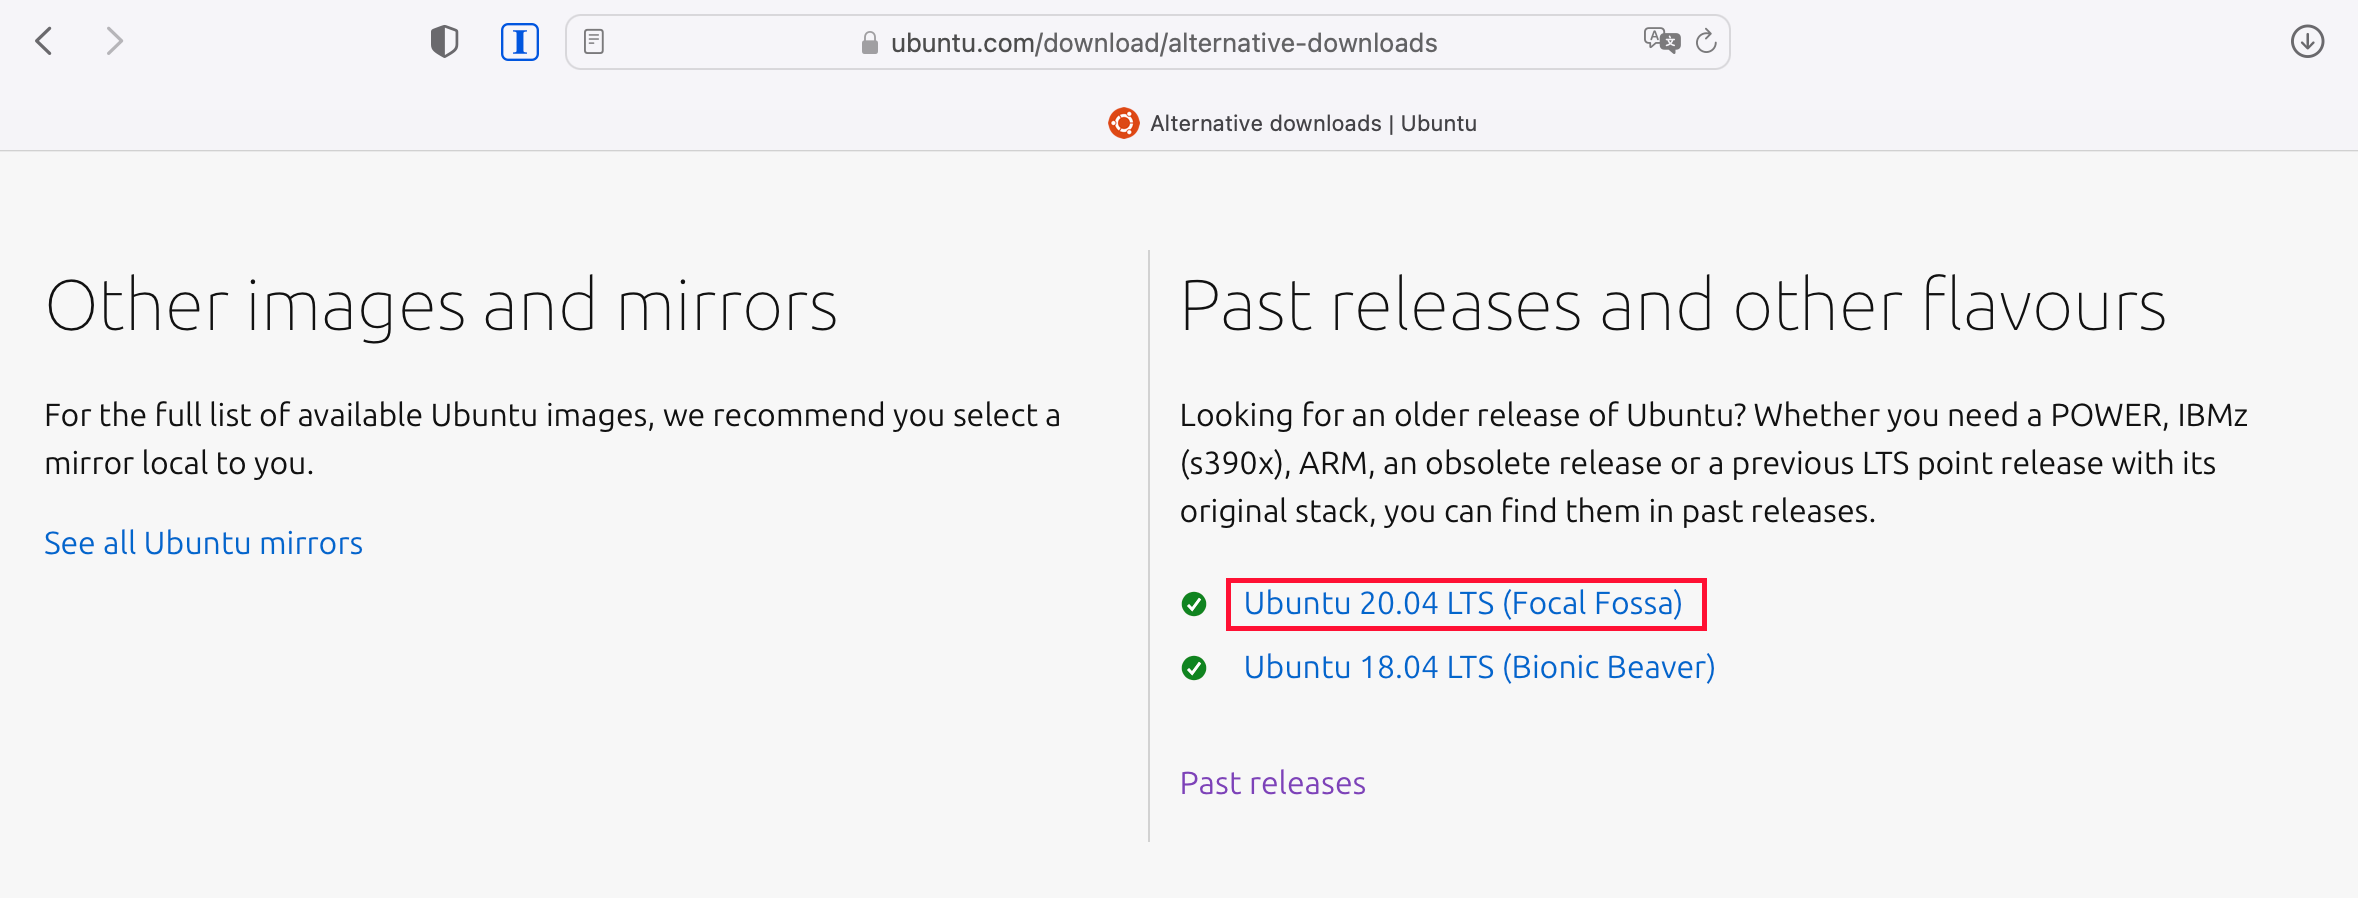Click the blue "I" extension icon
This screenshot has height=898, width=2358.
520,42
